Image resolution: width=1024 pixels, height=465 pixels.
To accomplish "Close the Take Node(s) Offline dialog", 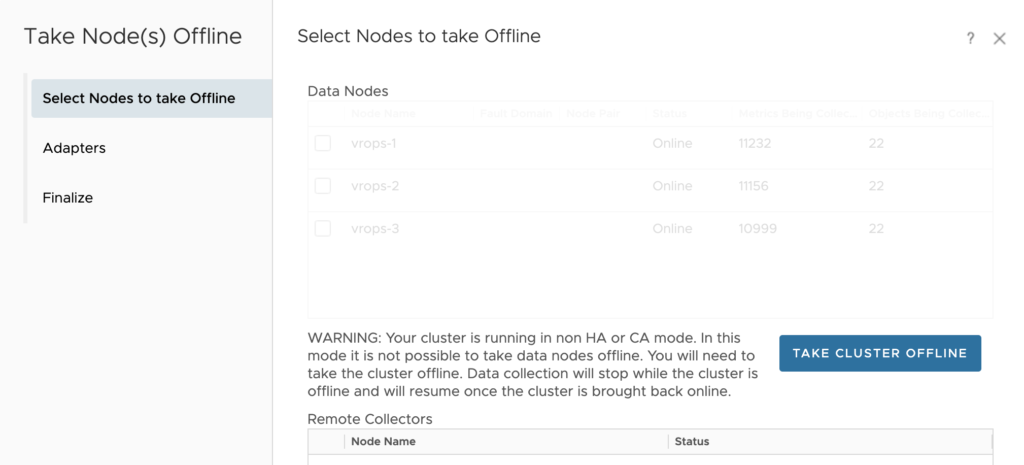I will [x=999, y=38].
